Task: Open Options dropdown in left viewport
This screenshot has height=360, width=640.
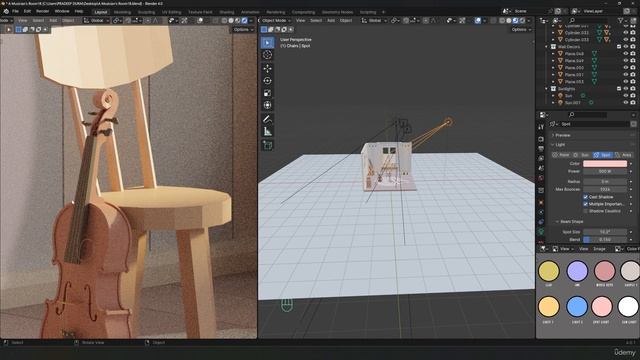Action: [x=243, y=29]
